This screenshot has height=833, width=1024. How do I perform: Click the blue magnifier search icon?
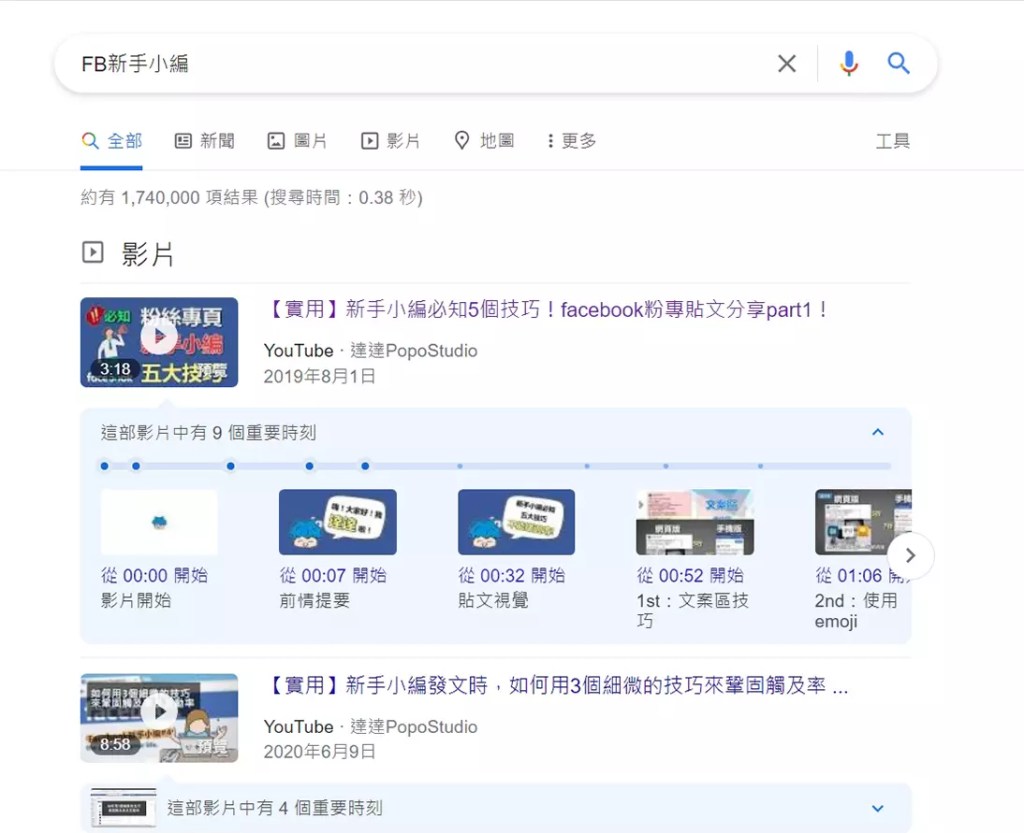(x=898, y=64)
